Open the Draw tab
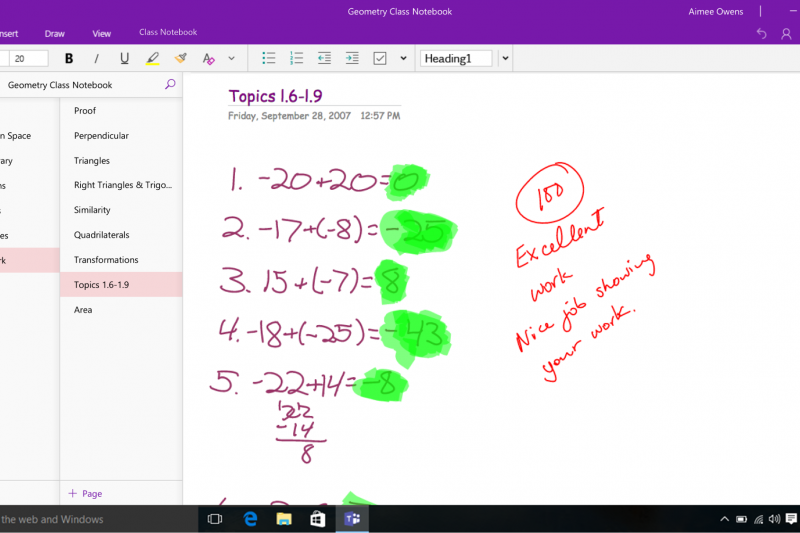Image resolution: width=800 pixels, height=533 pixels. (55, 34)
